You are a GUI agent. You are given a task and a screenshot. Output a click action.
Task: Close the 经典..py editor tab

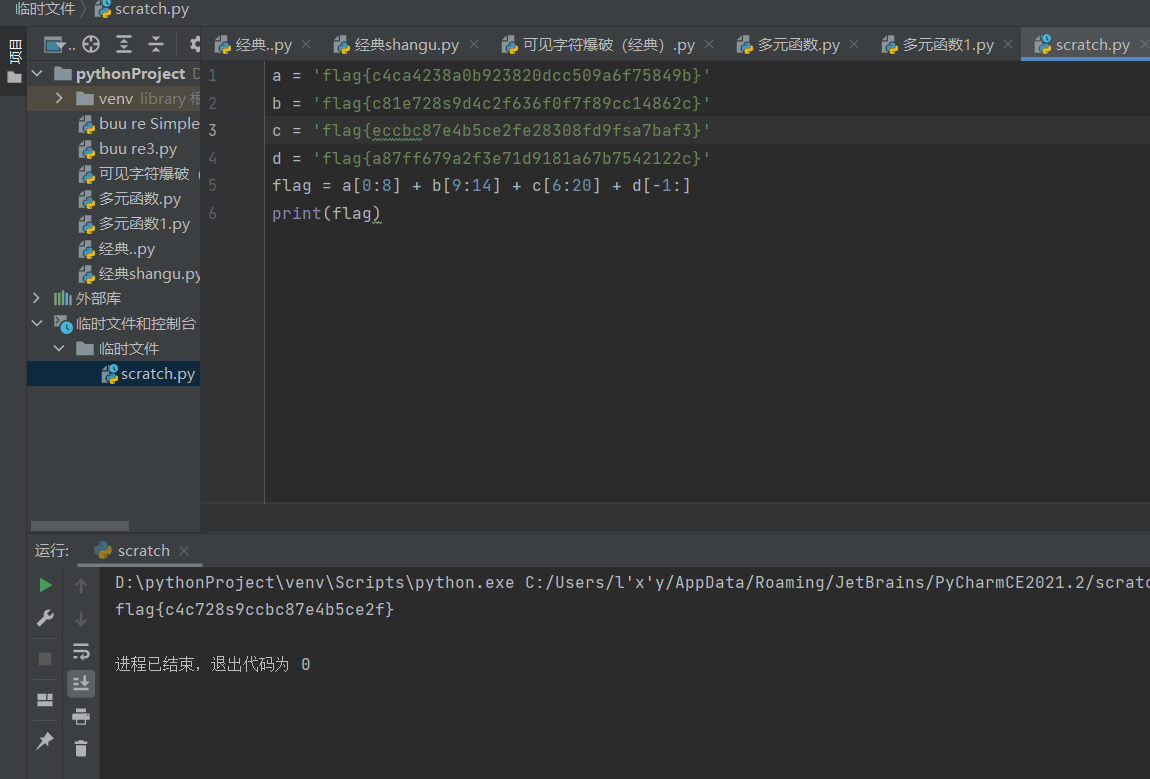[306, 44]
